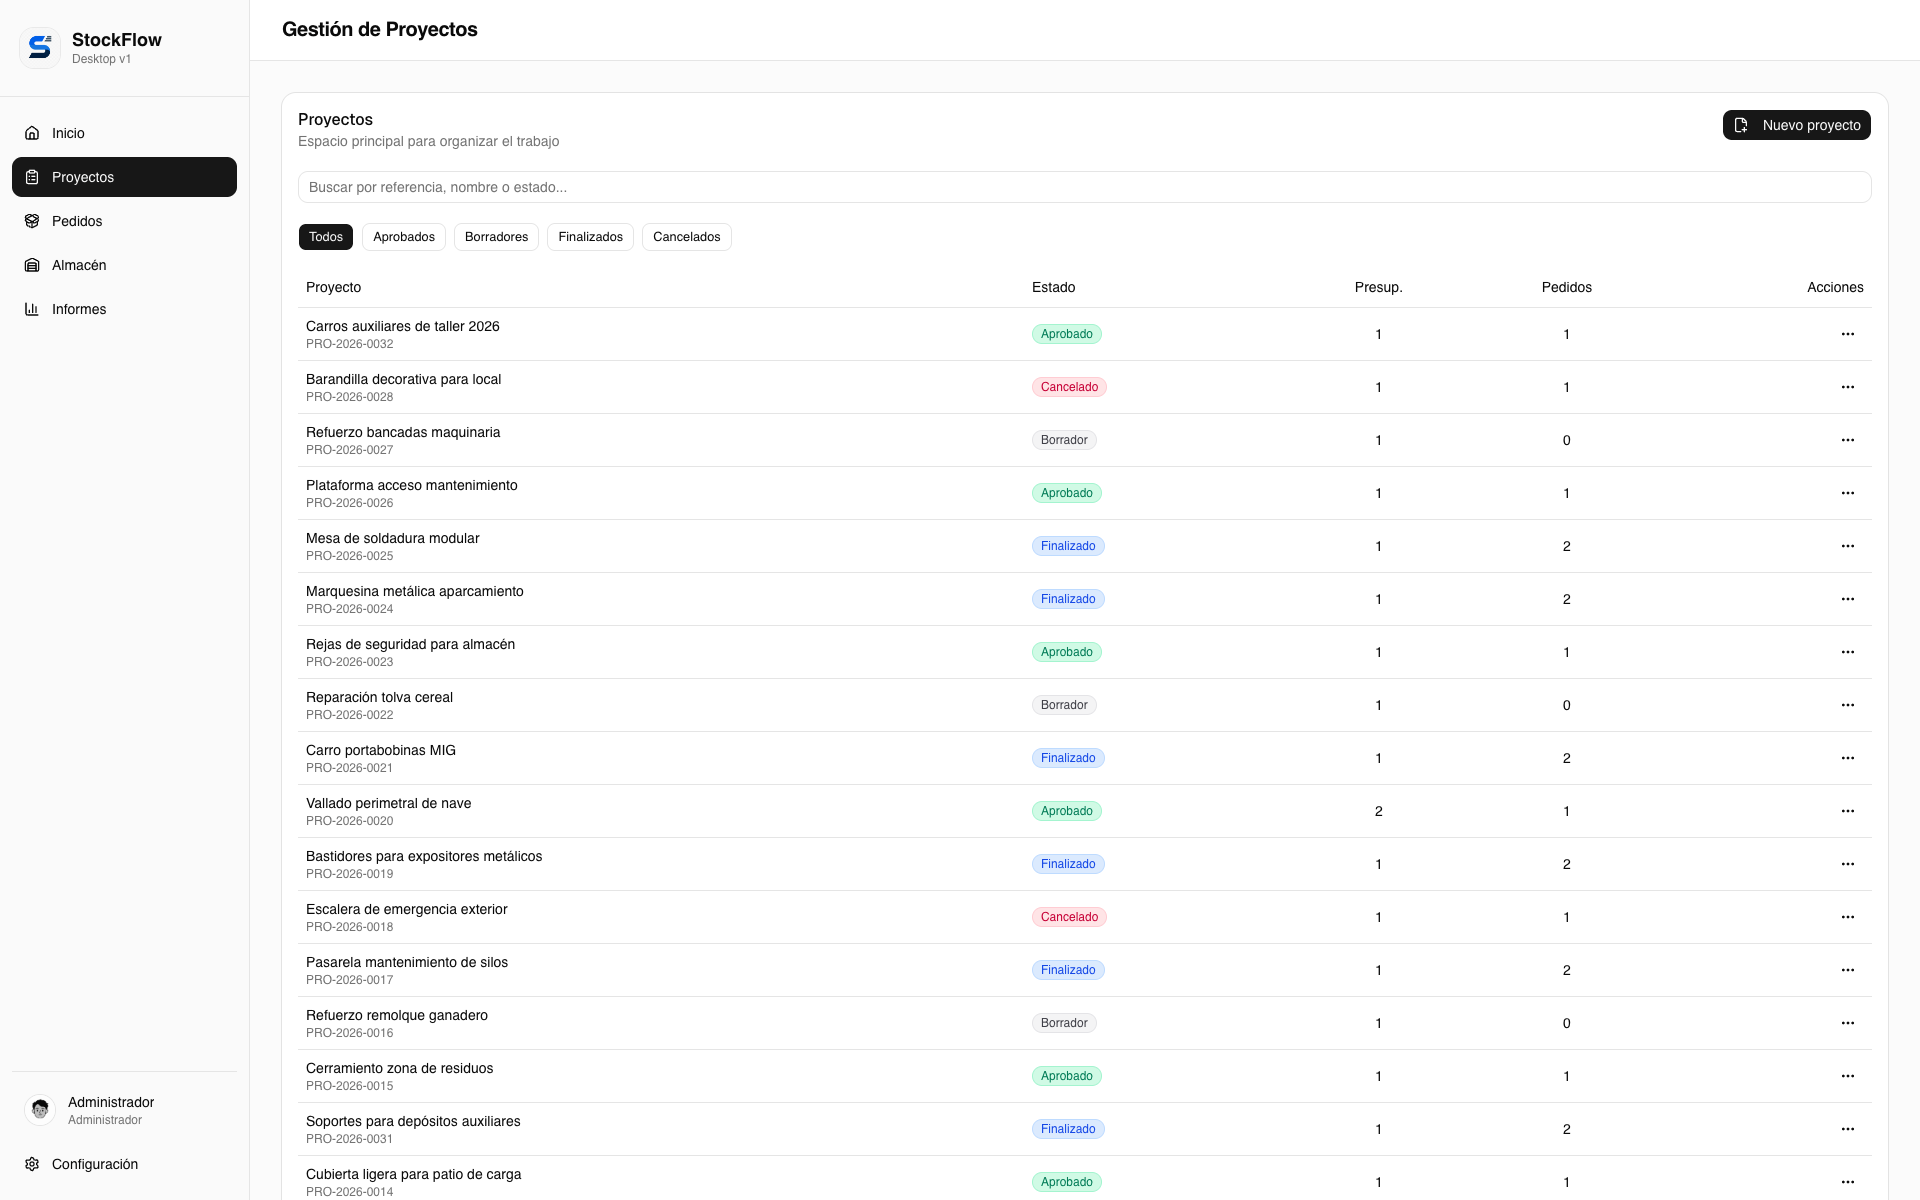
Task: Click the Presup. column header
Action: pyautogui.click(x=1378, y=287)
